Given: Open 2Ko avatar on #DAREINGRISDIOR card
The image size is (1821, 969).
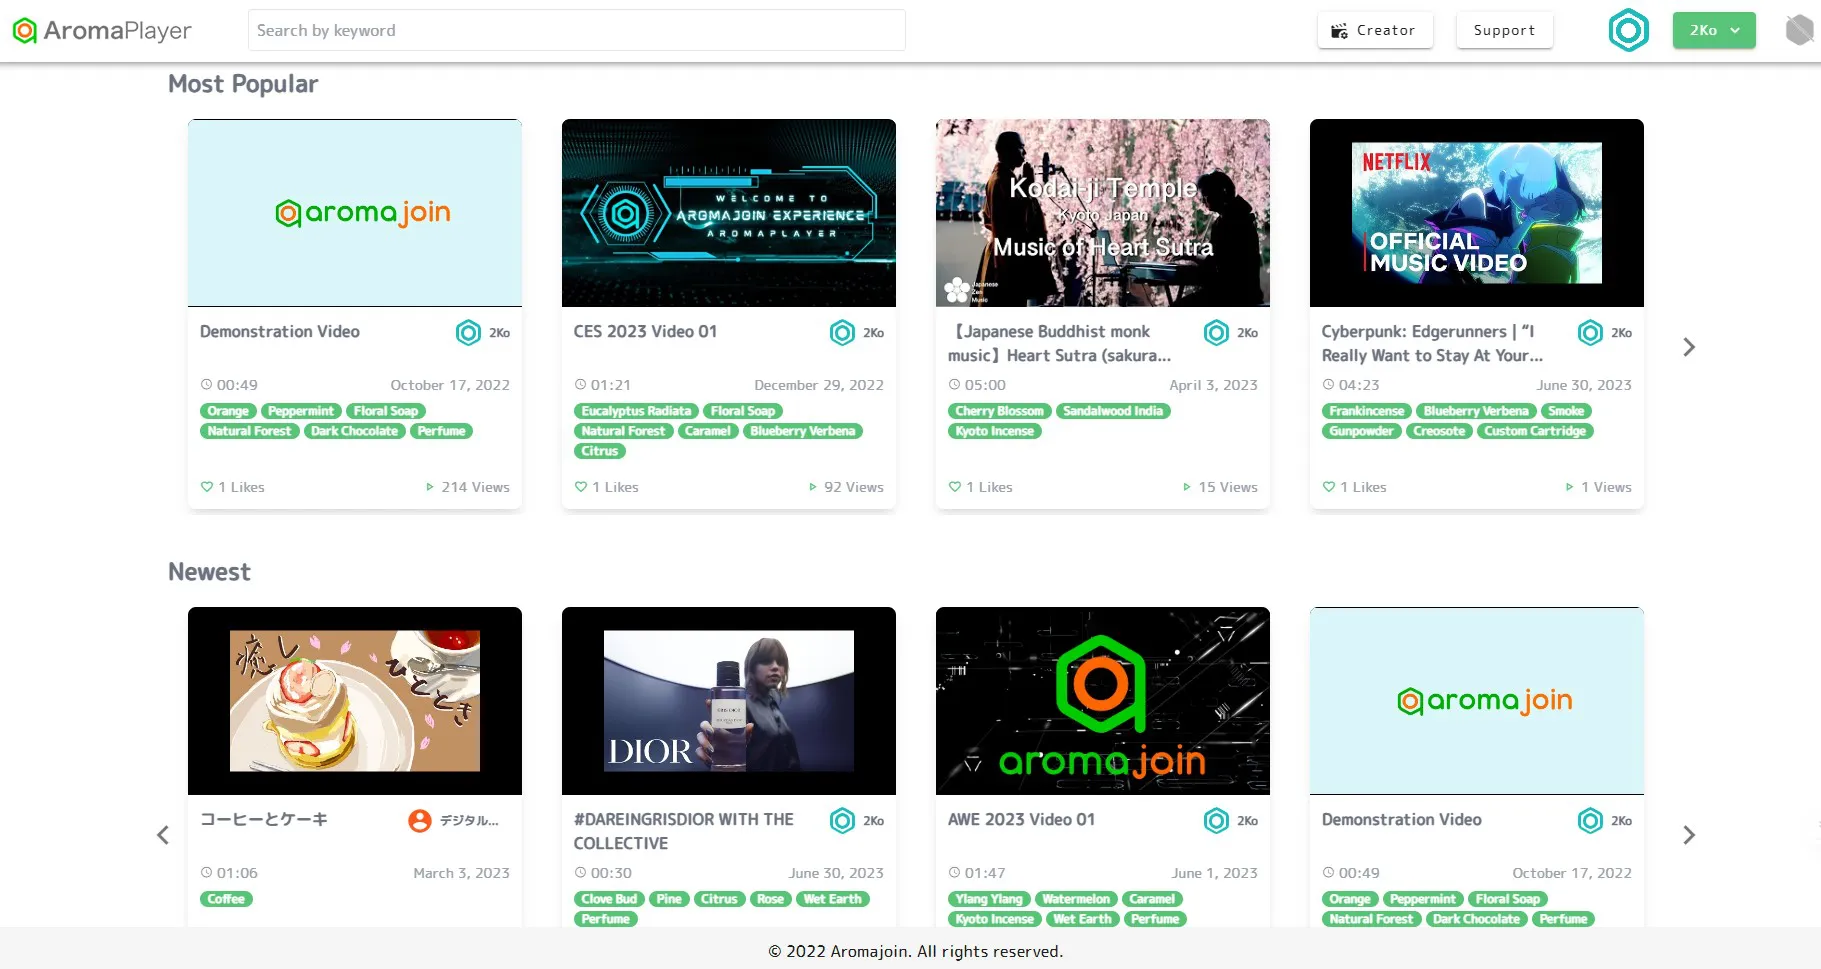Looking at the screenshot, I should 843,821.
